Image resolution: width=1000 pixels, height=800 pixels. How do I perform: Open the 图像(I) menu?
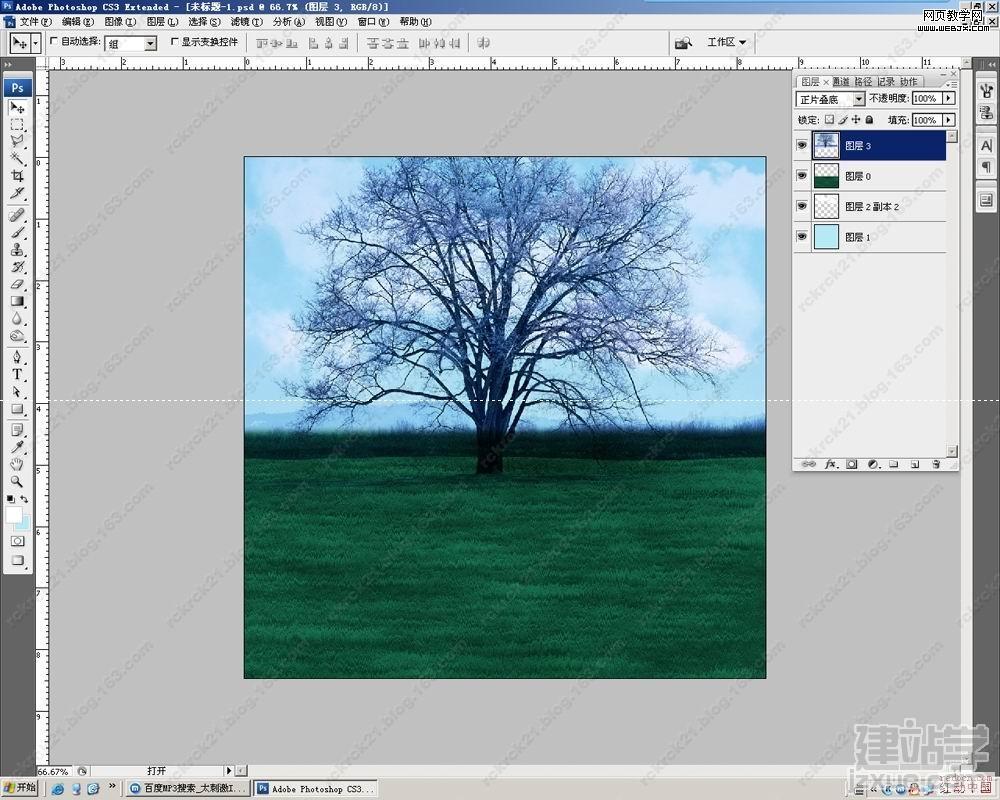(120, 22)
